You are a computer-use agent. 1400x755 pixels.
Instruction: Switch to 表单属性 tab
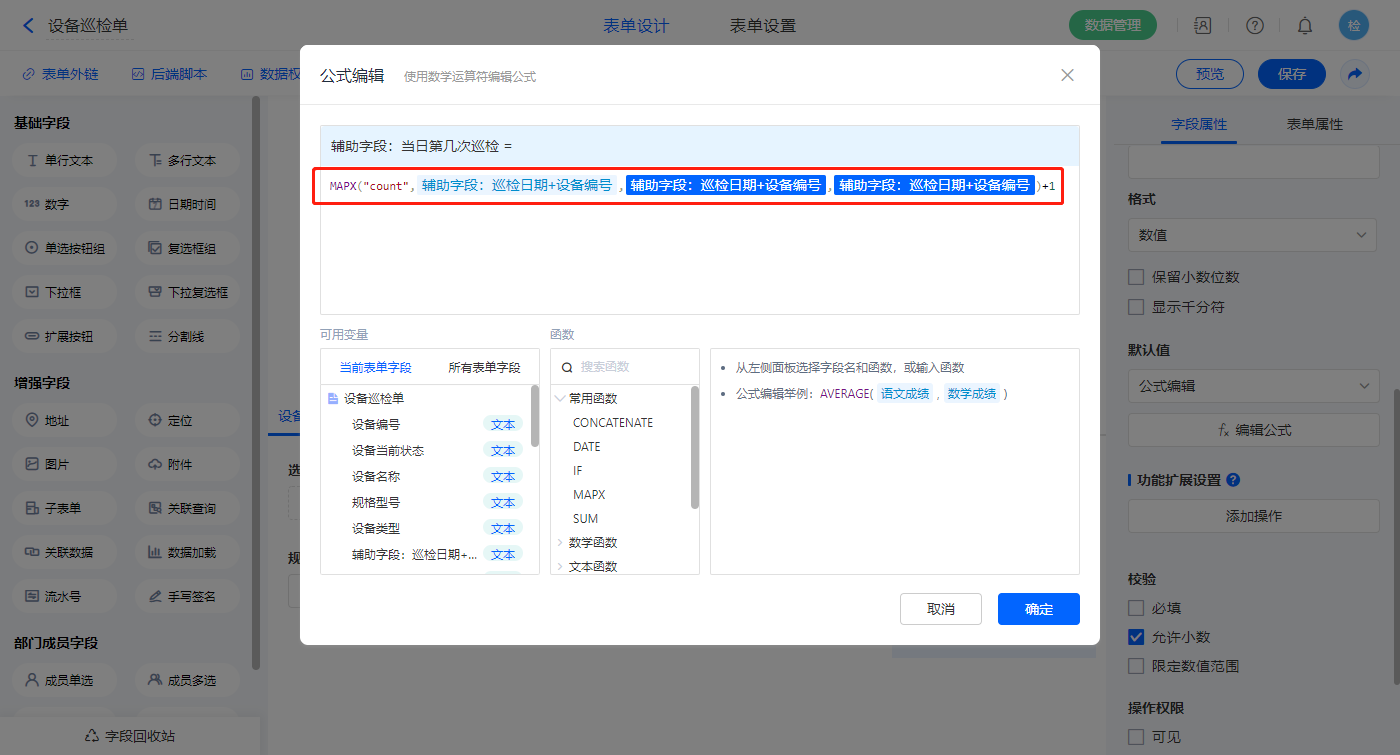pyautogui.click(x=1314, y=125)
